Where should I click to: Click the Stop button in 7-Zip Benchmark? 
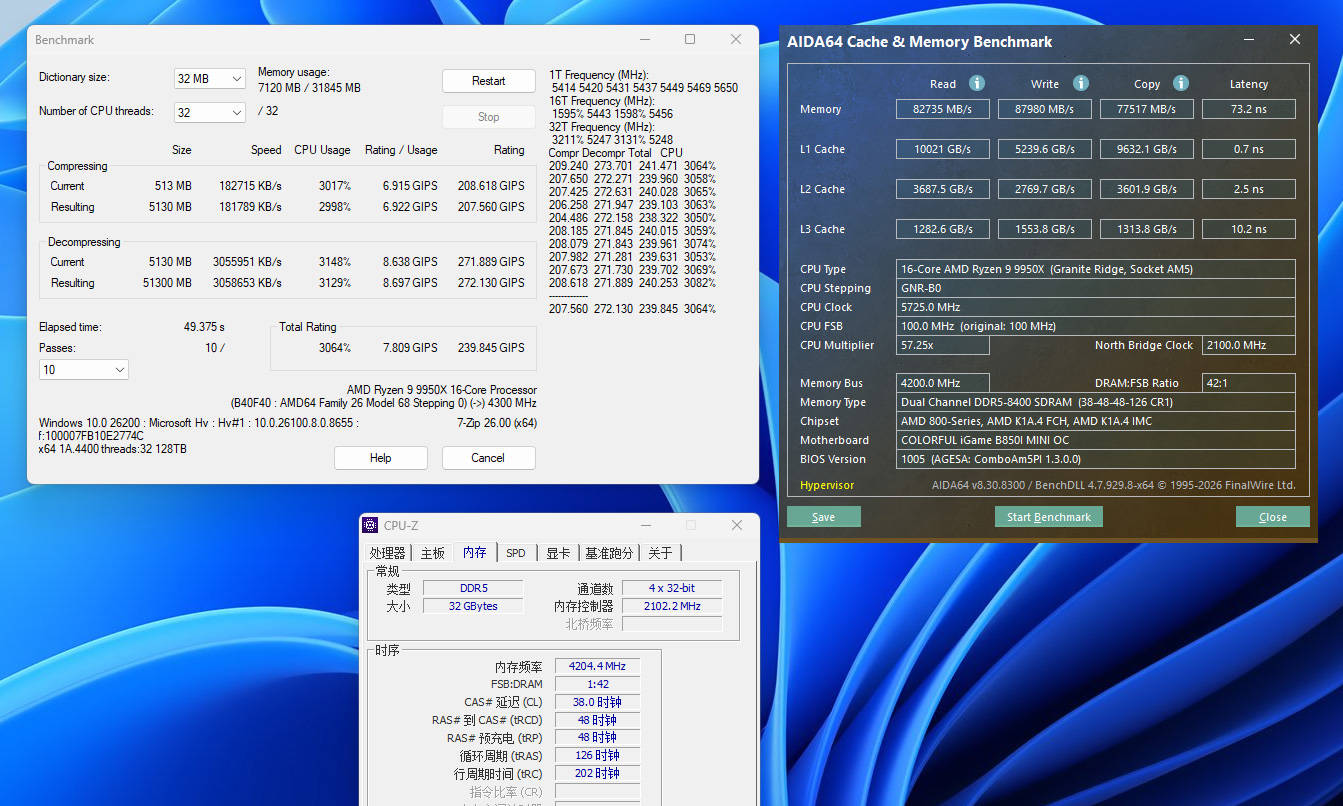click(489, 117)
